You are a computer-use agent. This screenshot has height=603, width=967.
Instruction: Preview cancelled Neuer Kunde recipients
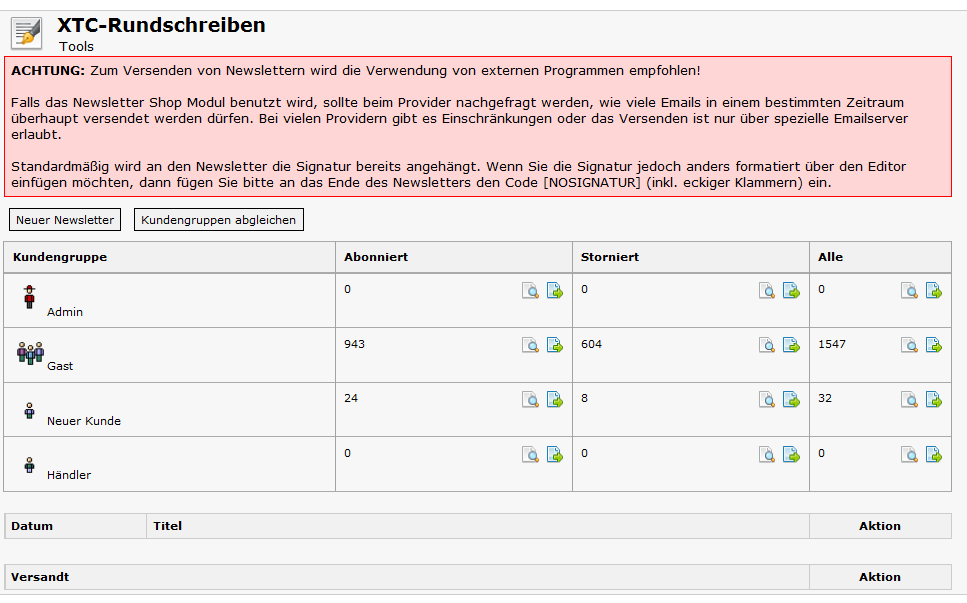[x=767, y=399]
